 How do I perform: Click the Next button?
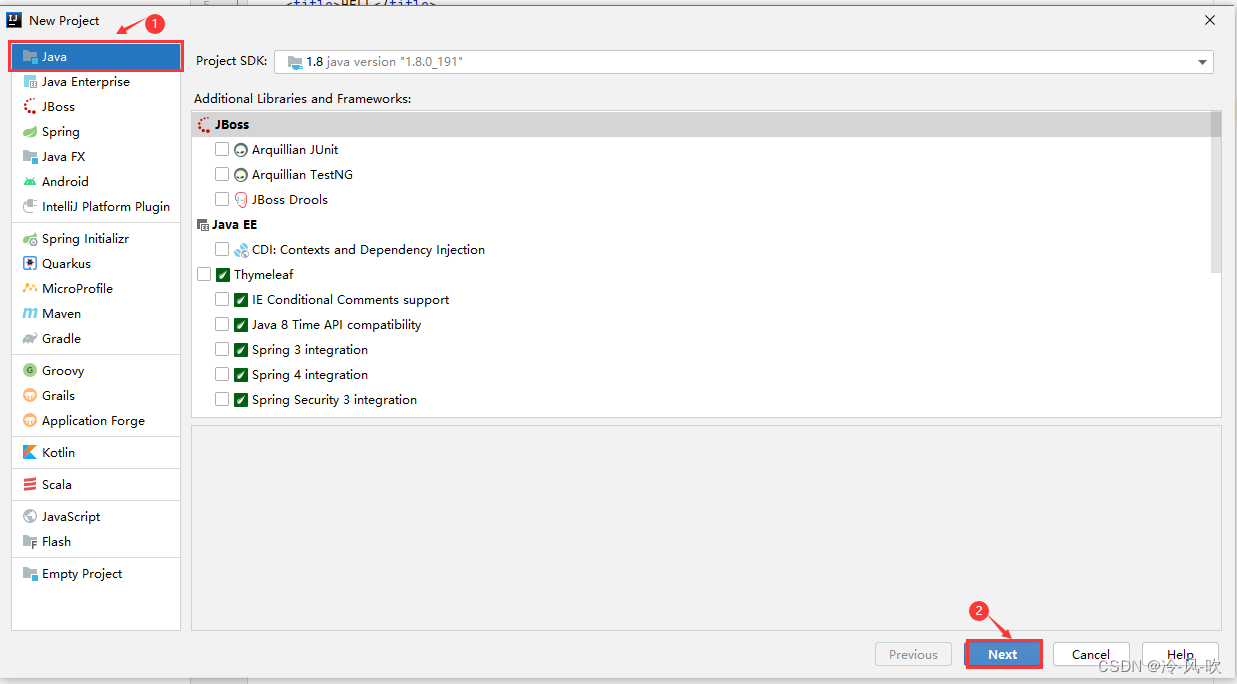pos(1003,654)
